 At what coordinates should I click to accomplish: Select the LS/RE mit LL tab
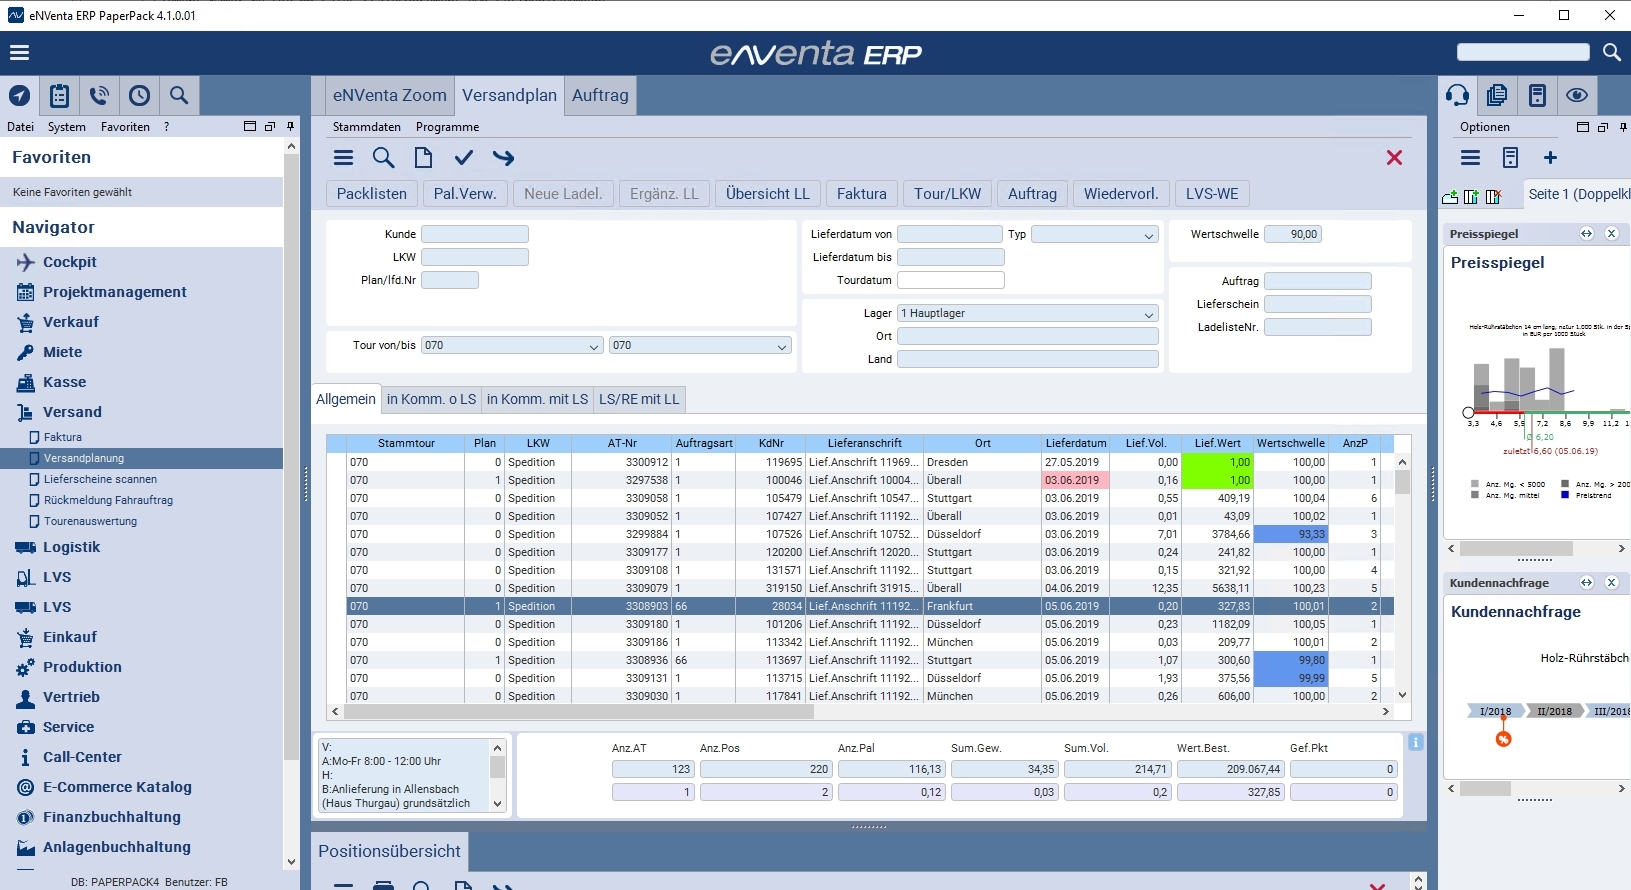(639, 399)
